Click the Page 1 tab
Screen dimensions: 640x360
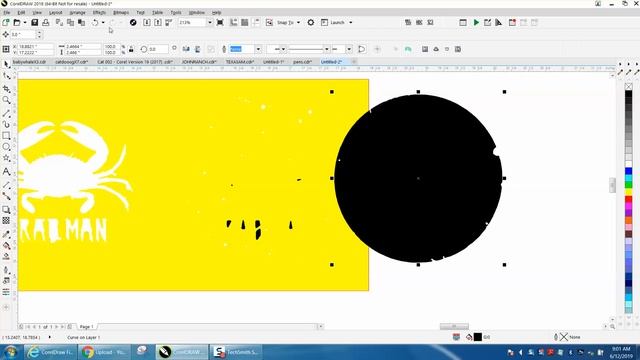click(x=87, y=327)
